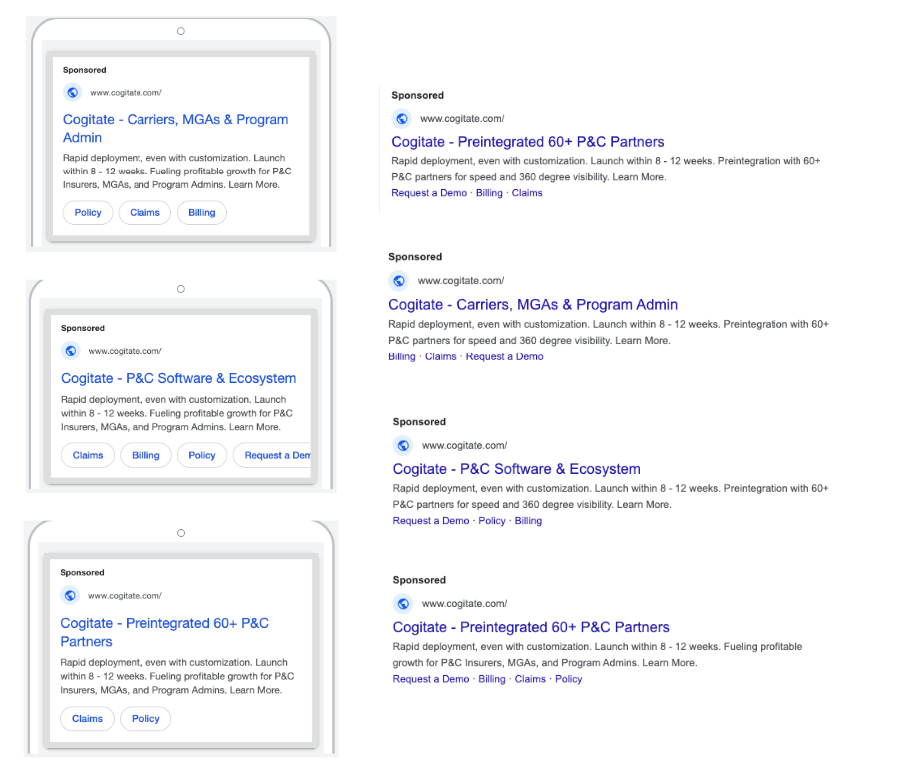Image resolution: width=924 pixels, height=772 pixels.
Task: Tap Policy button in mobile Carriers, MGAs ad
Action: [x=88, y=213]
